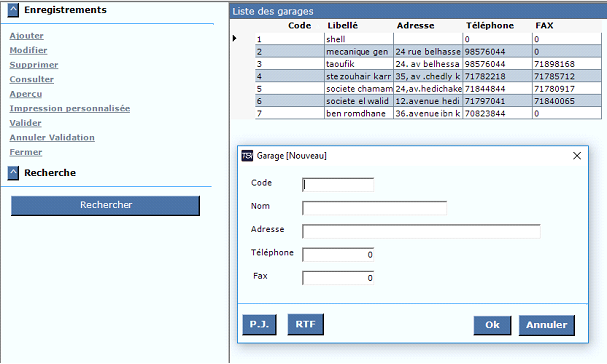Select the 'taoufik' cell
607x364 pixels.
359,64
